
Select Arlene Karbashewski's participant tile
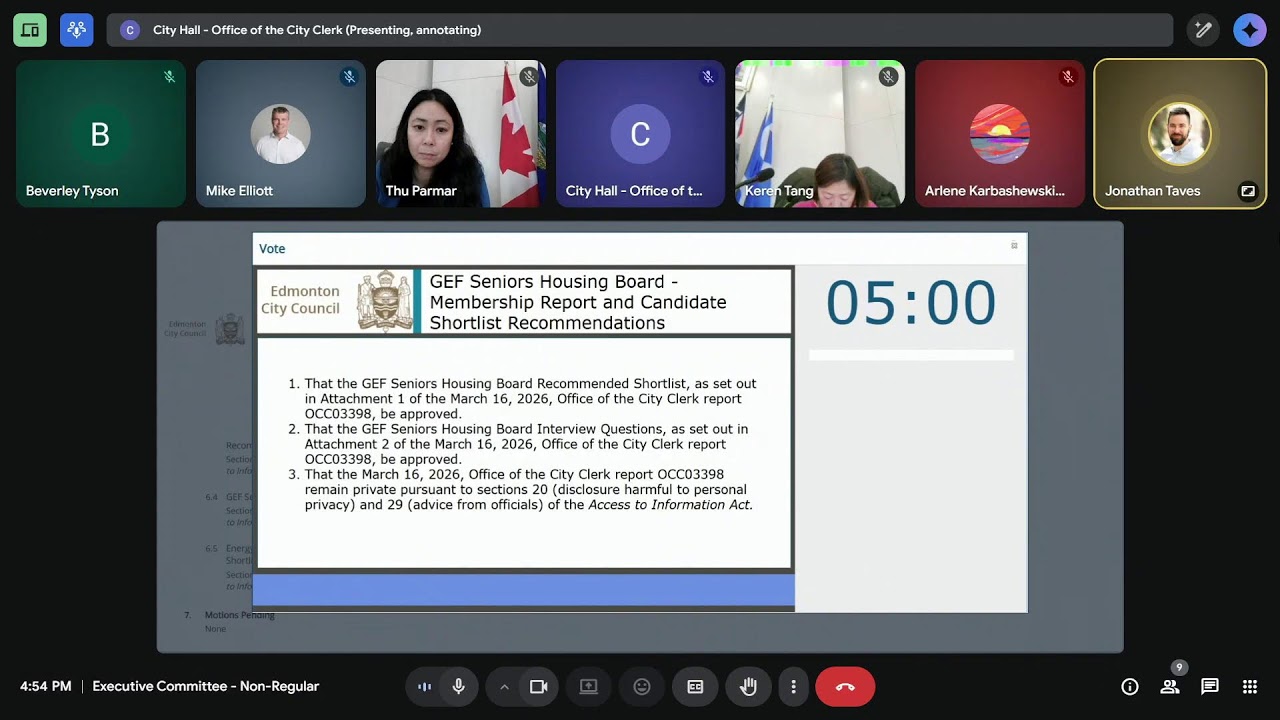coord(1000,134)
